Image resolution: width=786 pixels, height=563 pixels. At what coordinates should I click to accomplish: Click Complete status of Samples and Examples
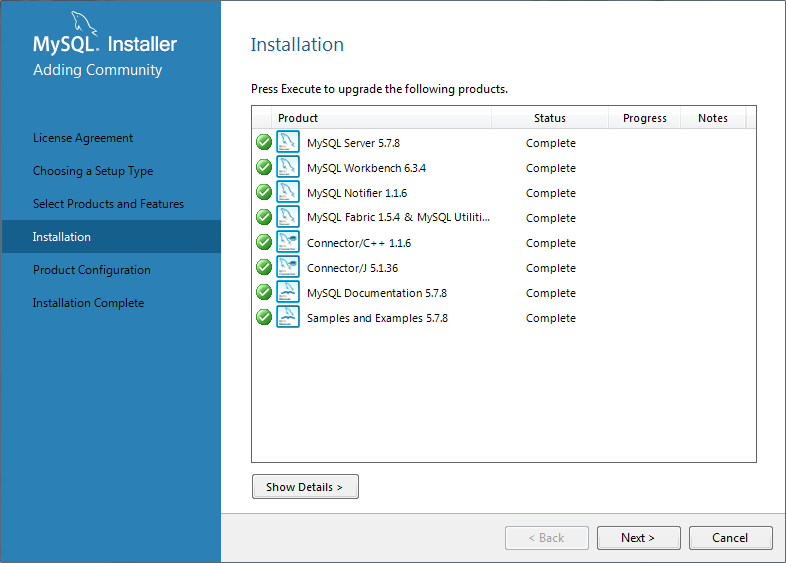pyautogui.click(x=550, y=318)
